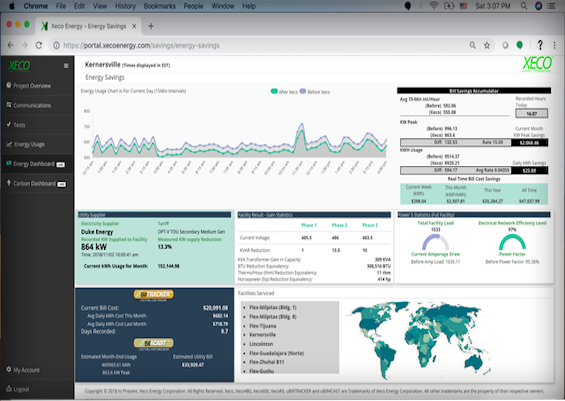Close the Xeco Energy tab
The height and width of the screenshot is (401, 565).
134,26
